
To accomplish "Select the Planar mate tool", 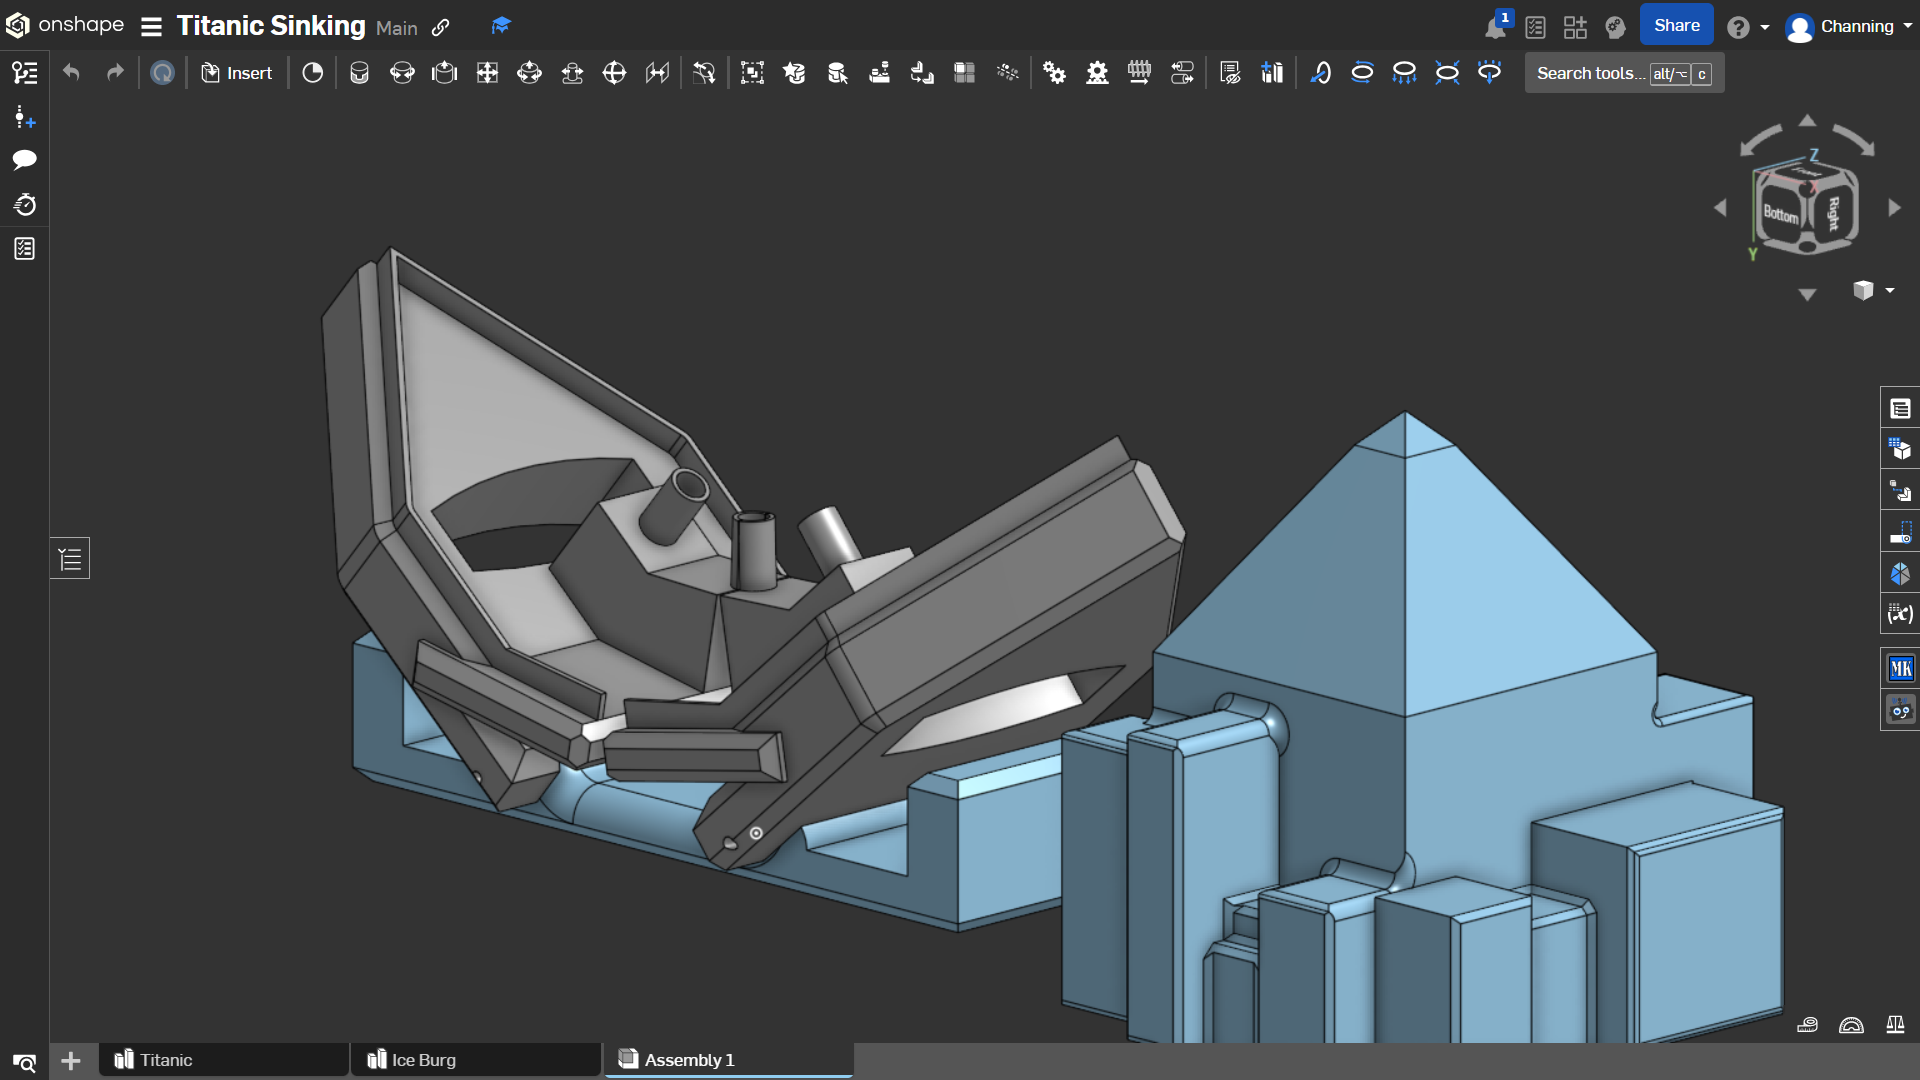I will (487, 73).
